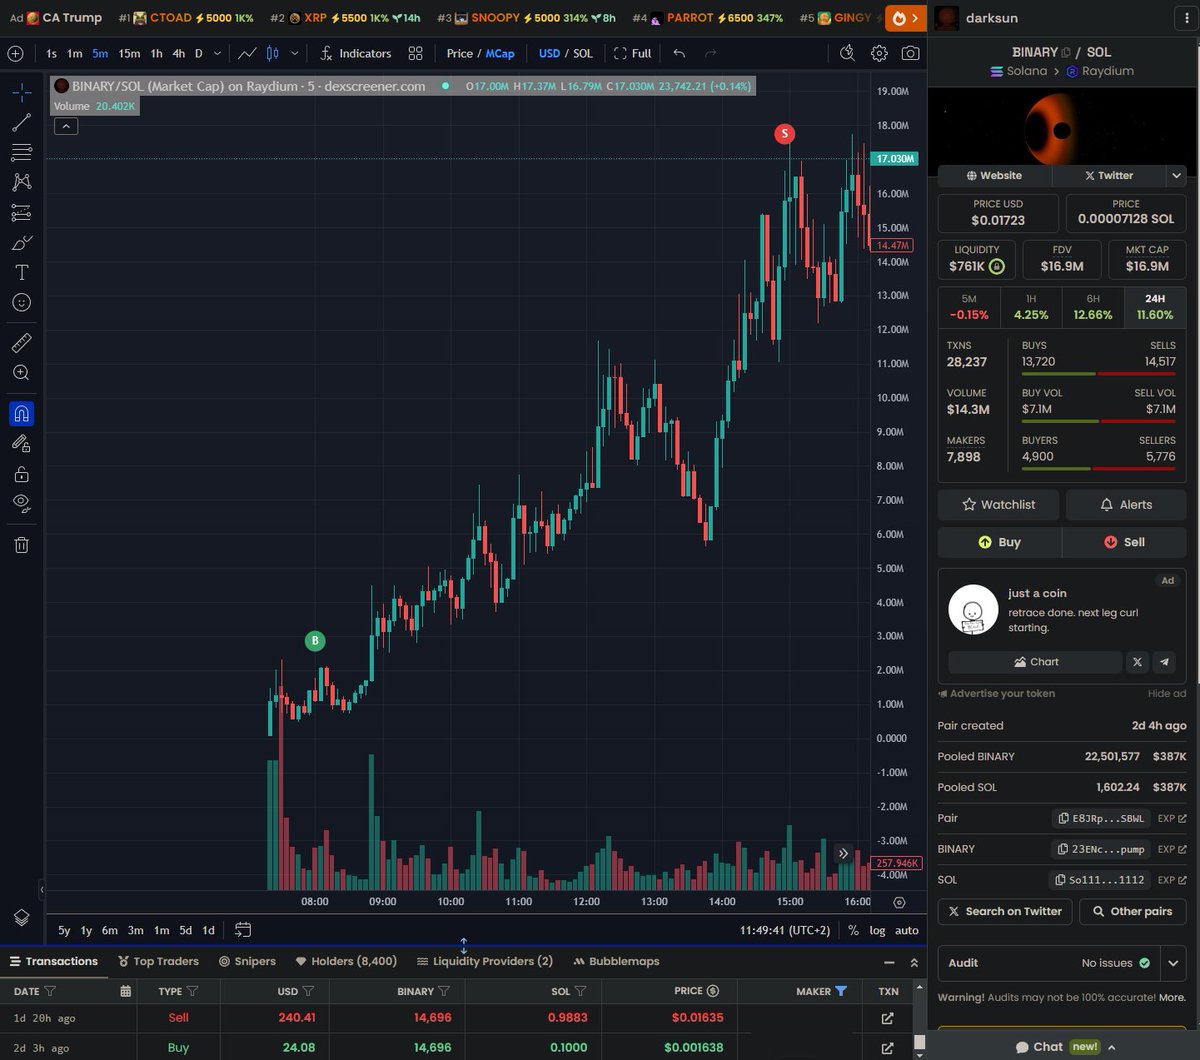
Task: Toggle log scale
Action: tap(878, 930)
